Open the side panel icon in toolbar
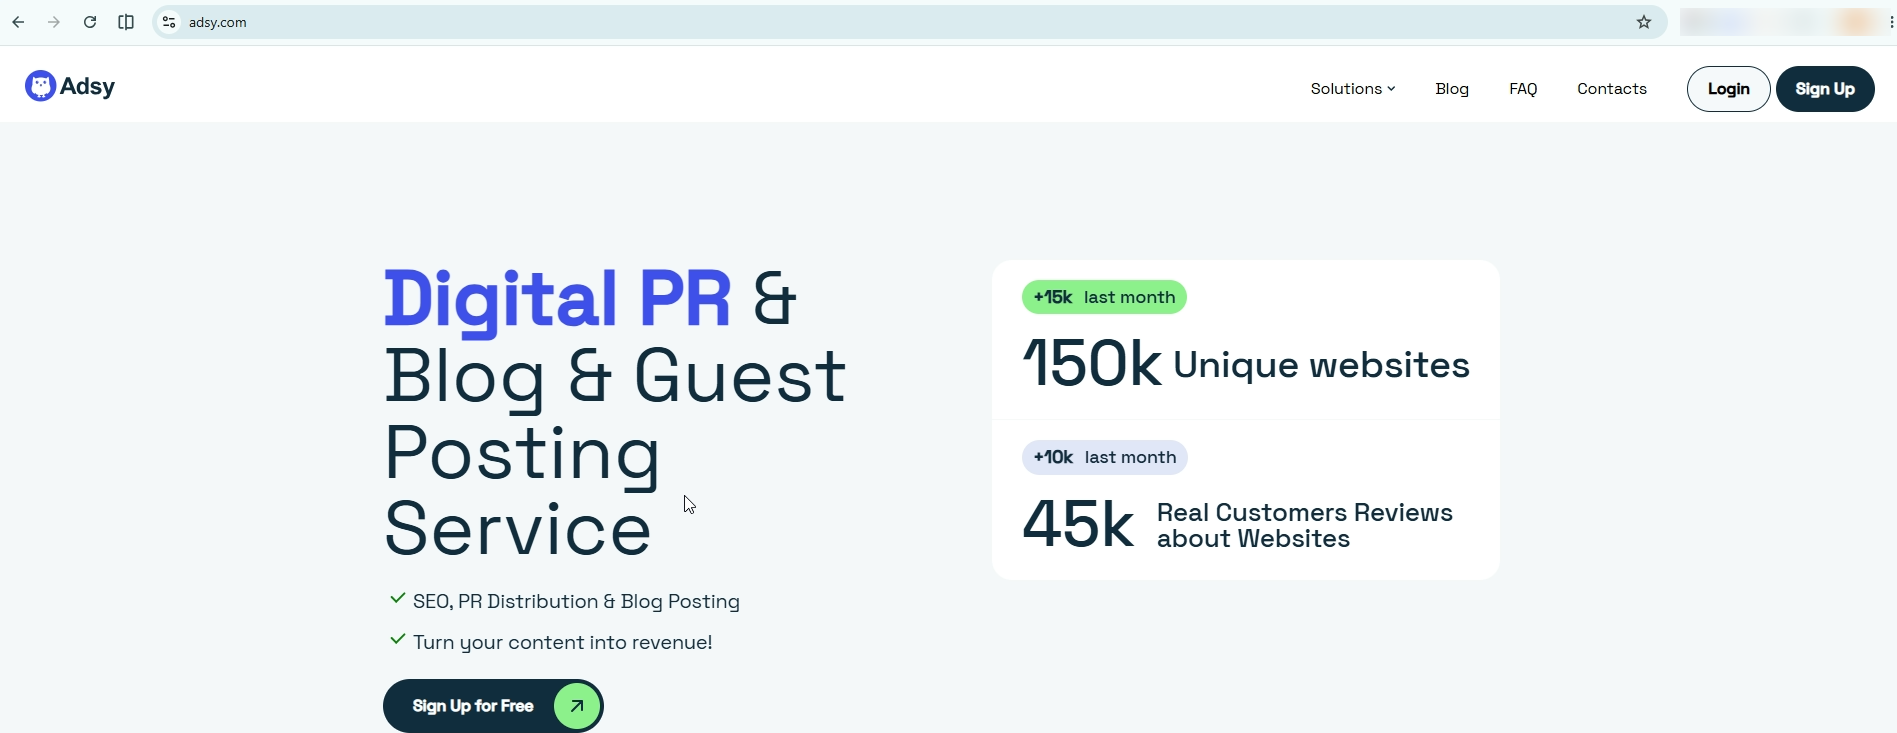 126,22
